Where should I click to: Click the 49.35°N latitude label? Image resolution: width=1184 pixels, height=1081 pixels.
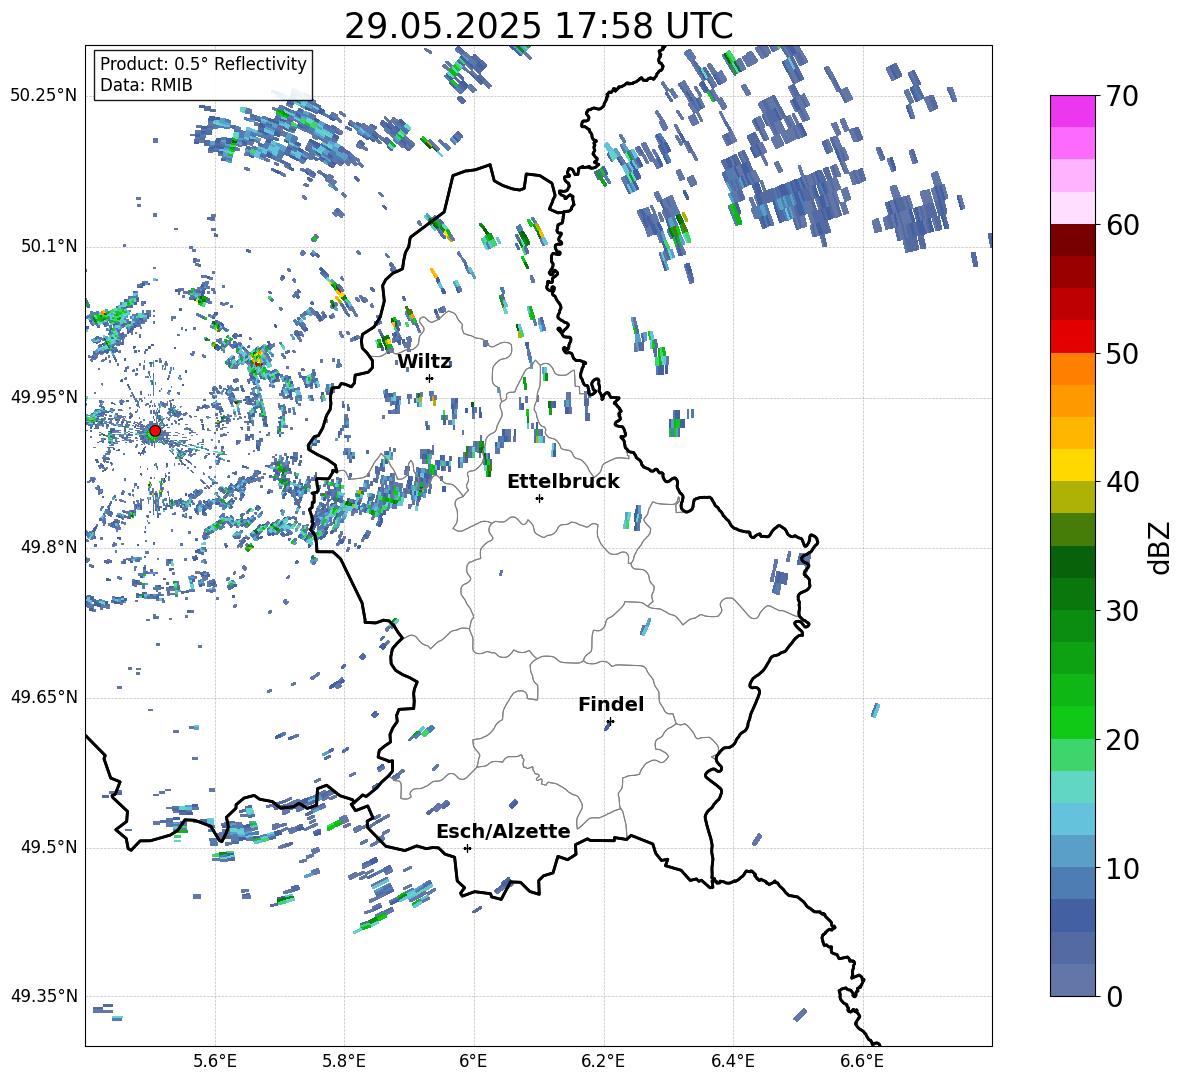(x=44, y=996)
